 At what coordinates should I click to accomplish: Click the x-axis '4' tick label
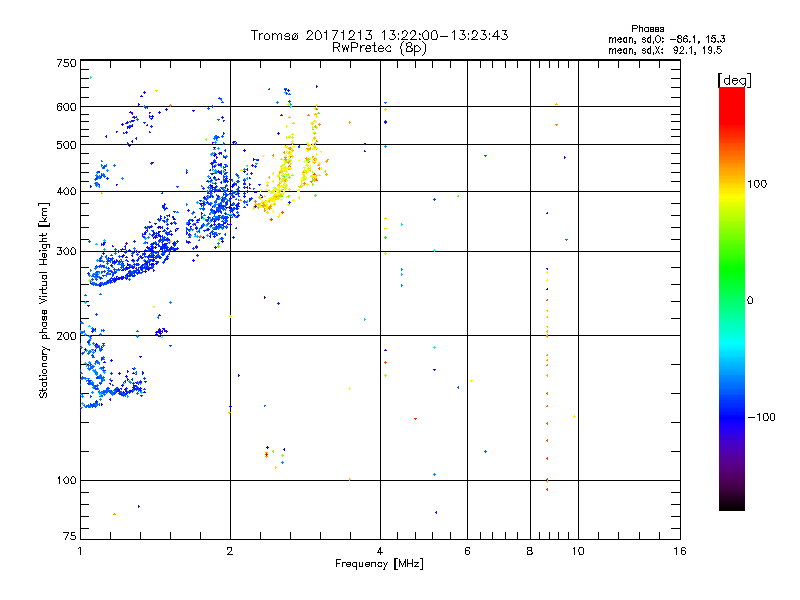(380, 551)
